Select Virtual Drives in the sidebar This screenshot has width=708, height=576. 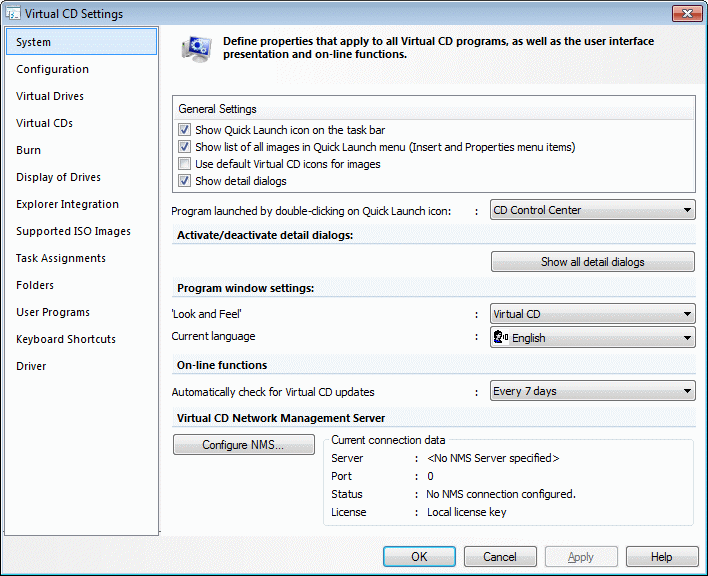[x=50, y=96]
